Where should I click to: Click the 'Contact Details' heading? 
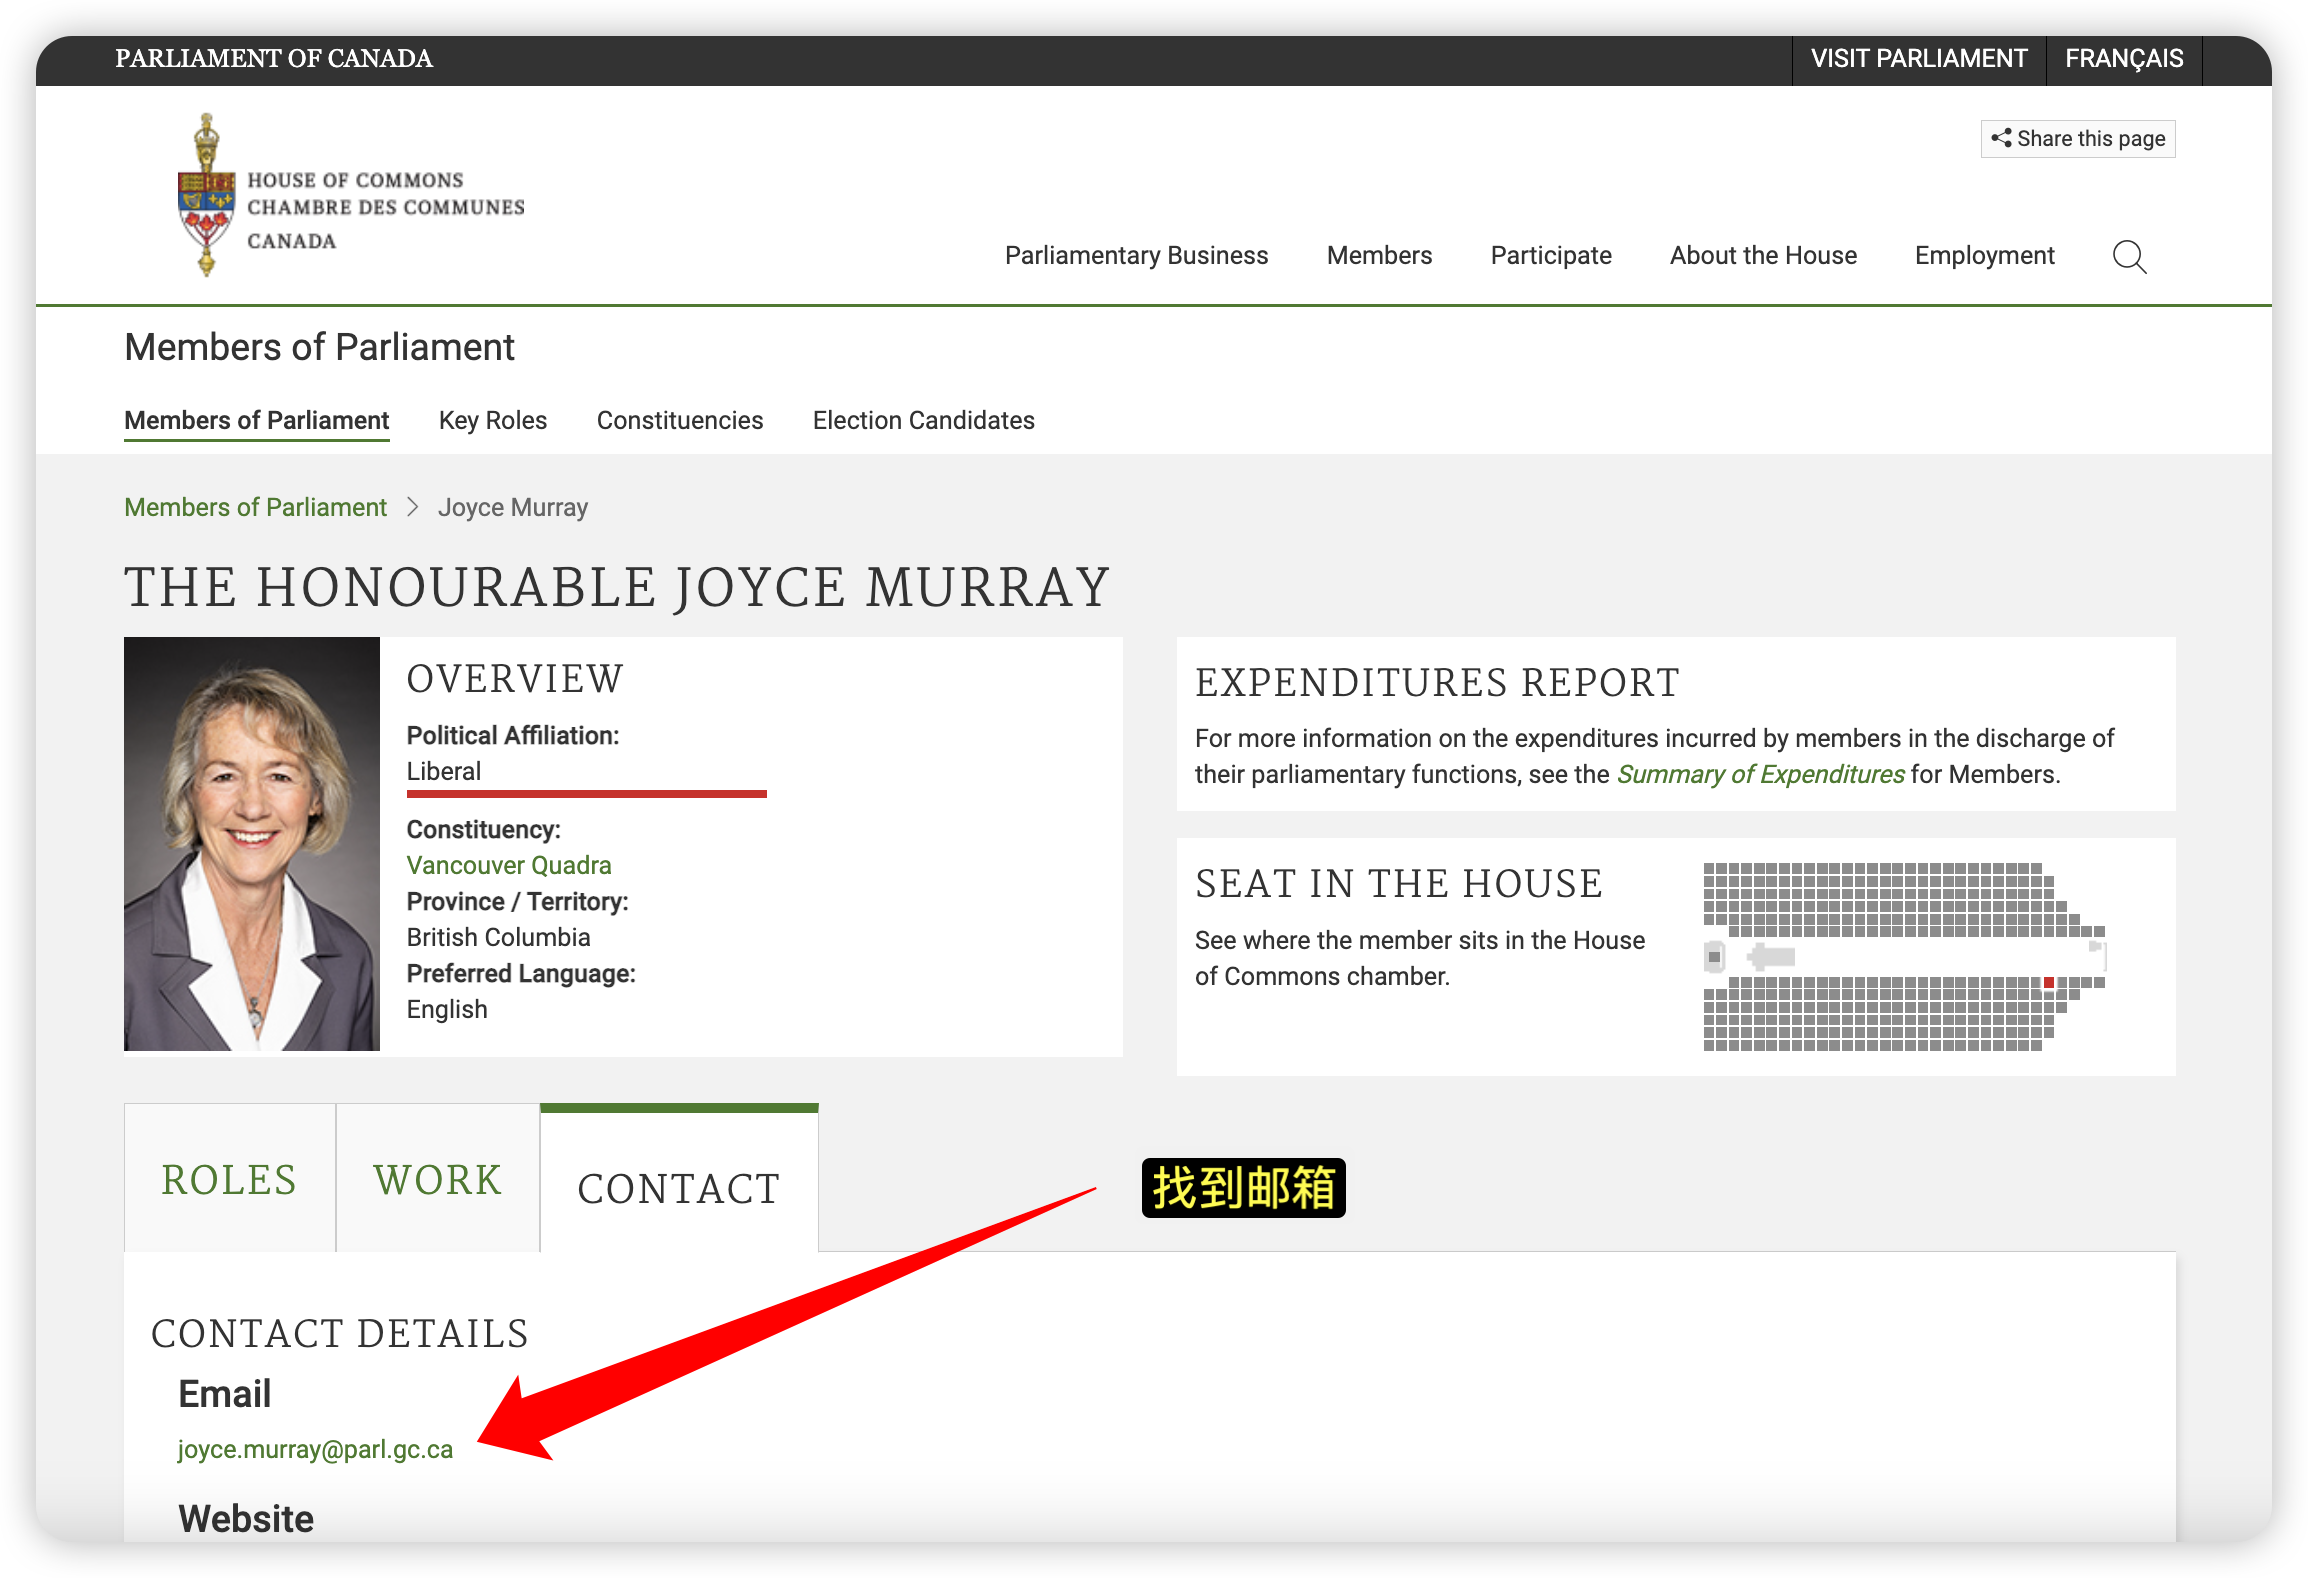339,1334
